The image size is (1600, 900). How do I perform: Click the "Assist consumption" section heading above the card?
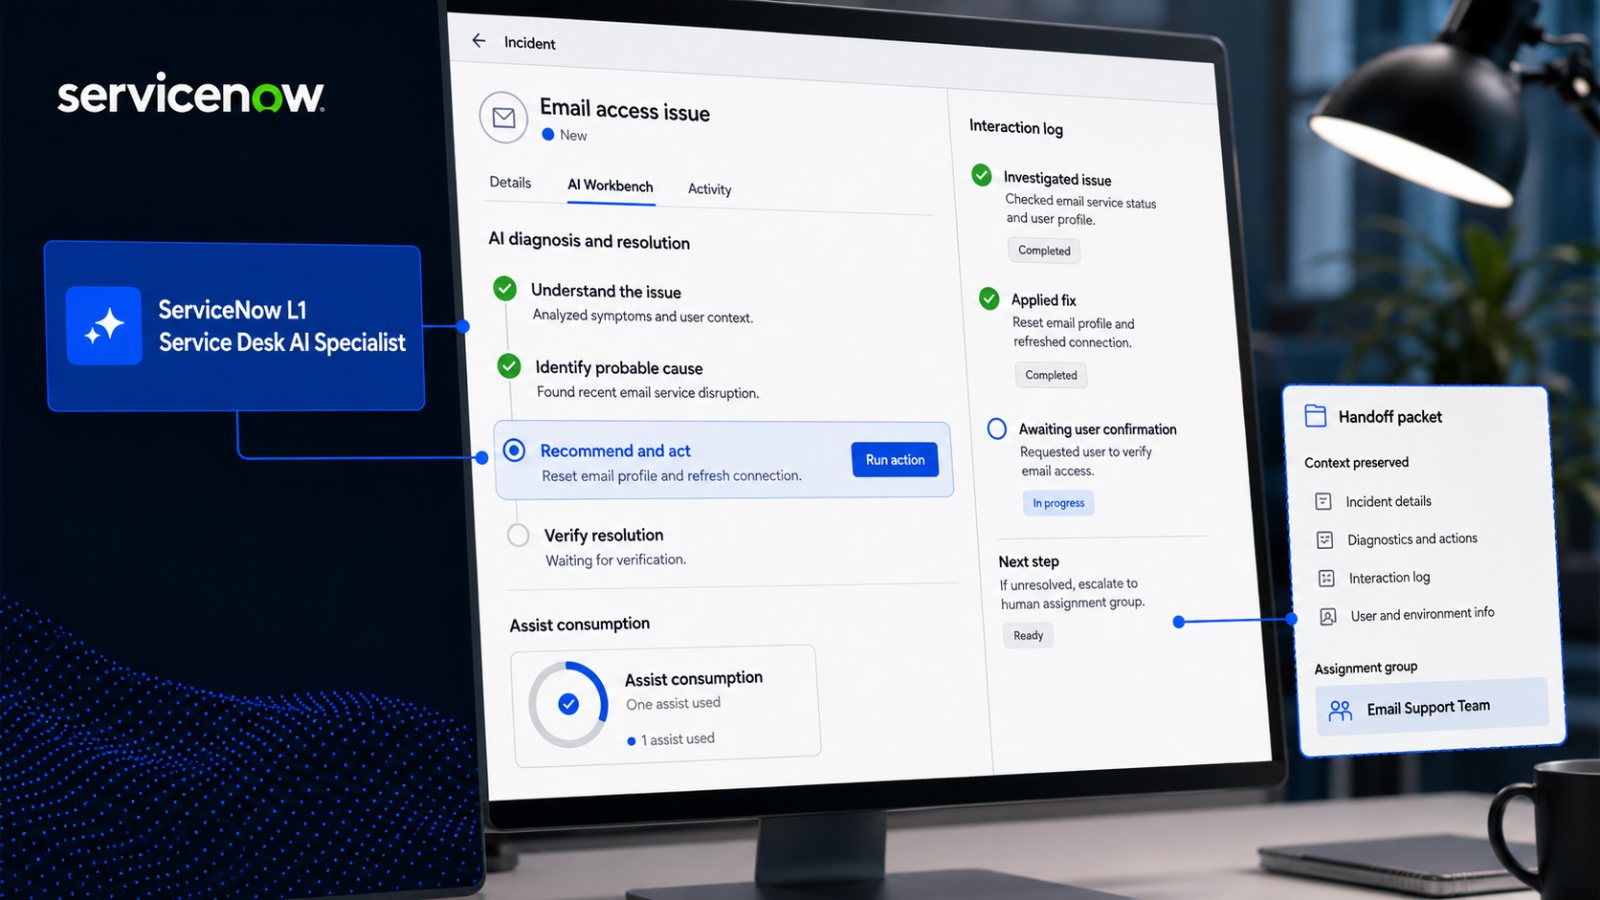[x=579, y=625]
